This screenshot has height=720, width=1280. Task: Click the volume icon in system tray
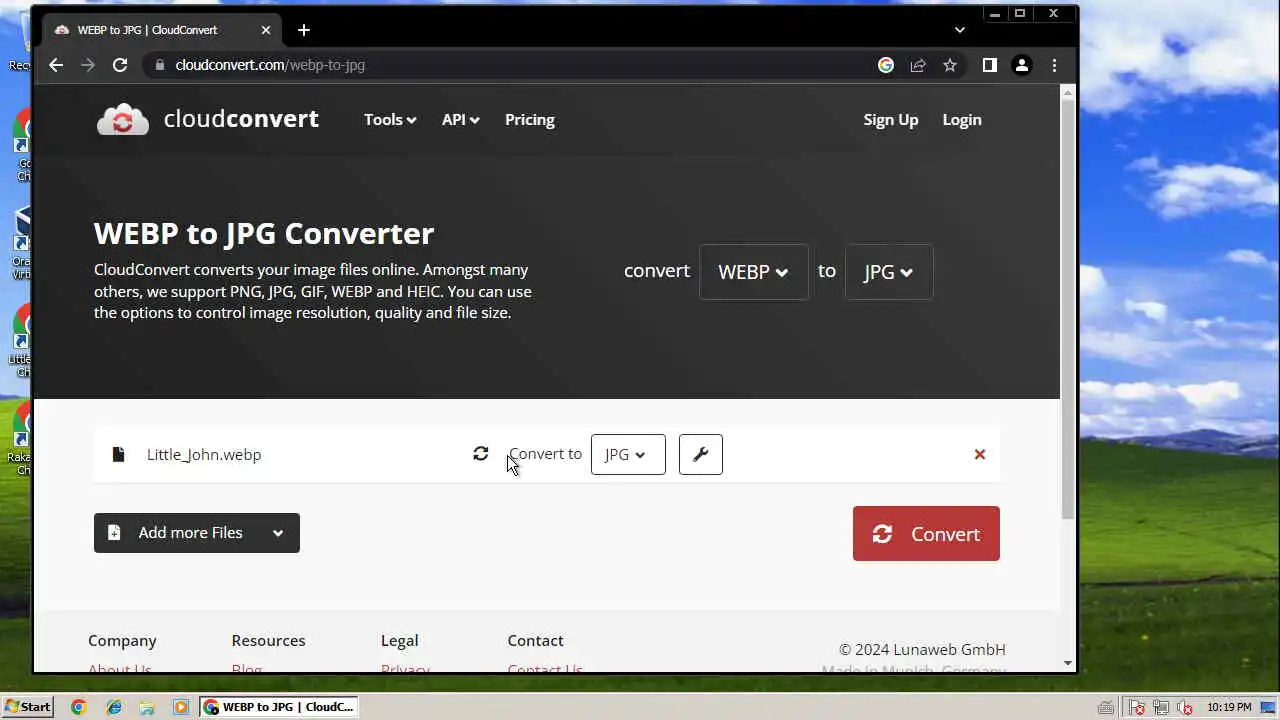click(1185, 707)
